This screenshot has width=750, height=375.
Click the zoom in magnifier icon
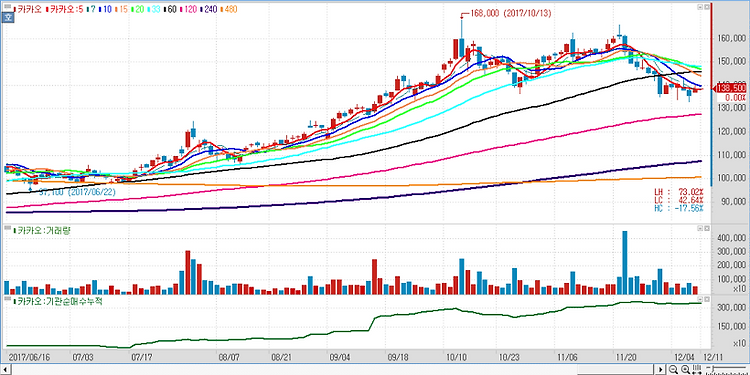click(685, 369)
